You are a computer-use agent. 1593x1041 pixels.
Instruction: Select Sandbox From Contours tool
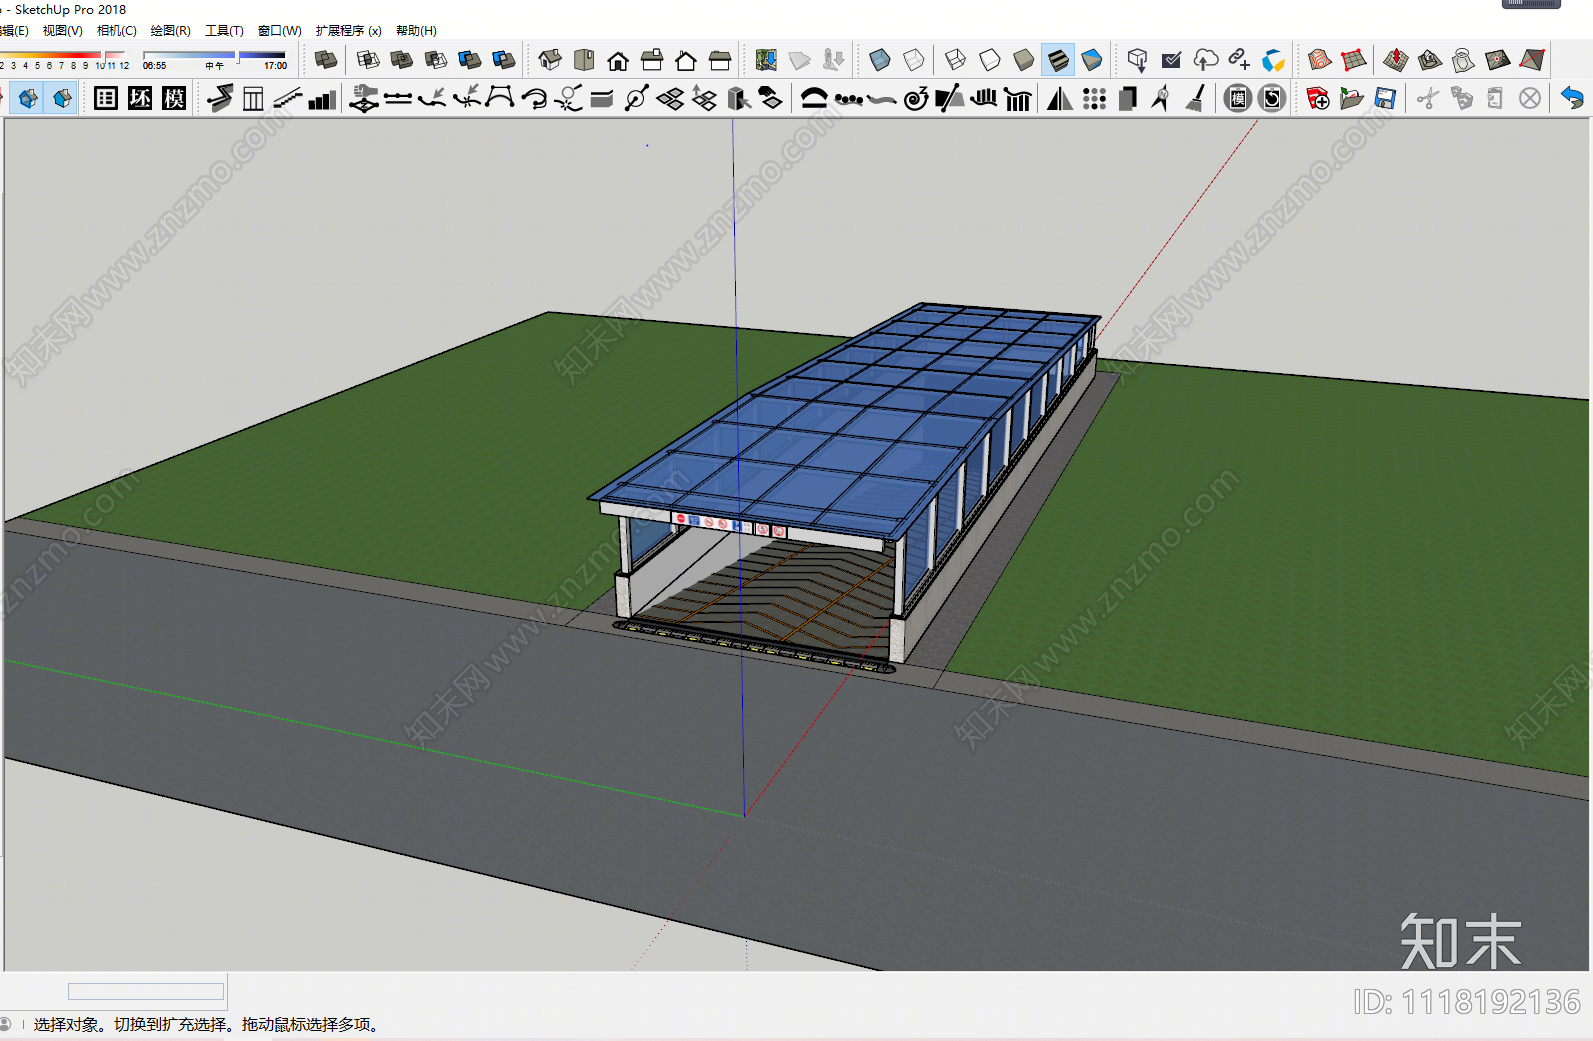point(1320,60)
